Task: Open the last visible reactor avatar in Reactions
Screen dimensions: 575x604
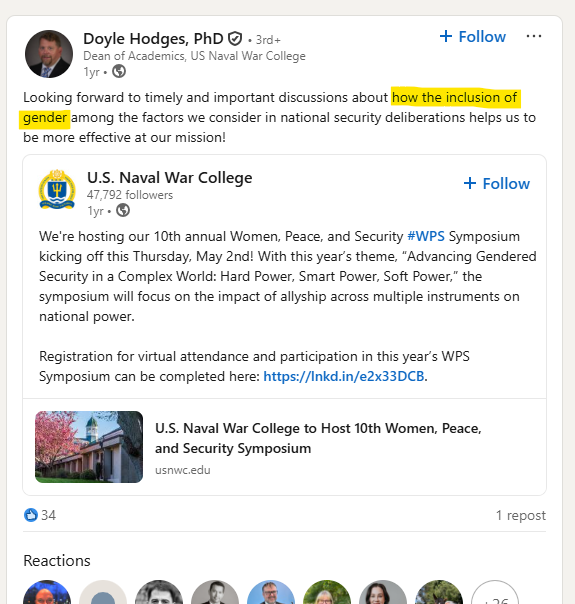Action: click(x=439, y=592)
